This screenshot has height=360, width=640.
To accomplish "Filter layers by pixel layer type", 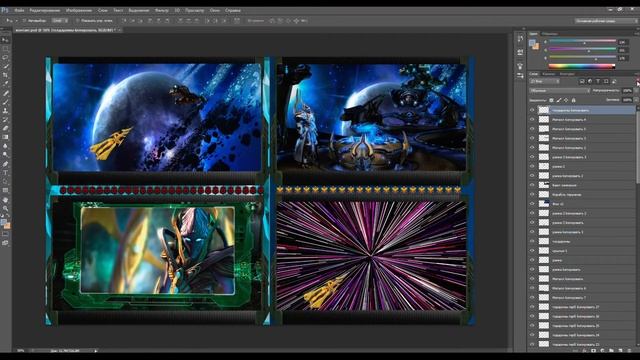I will coord(582,81).
